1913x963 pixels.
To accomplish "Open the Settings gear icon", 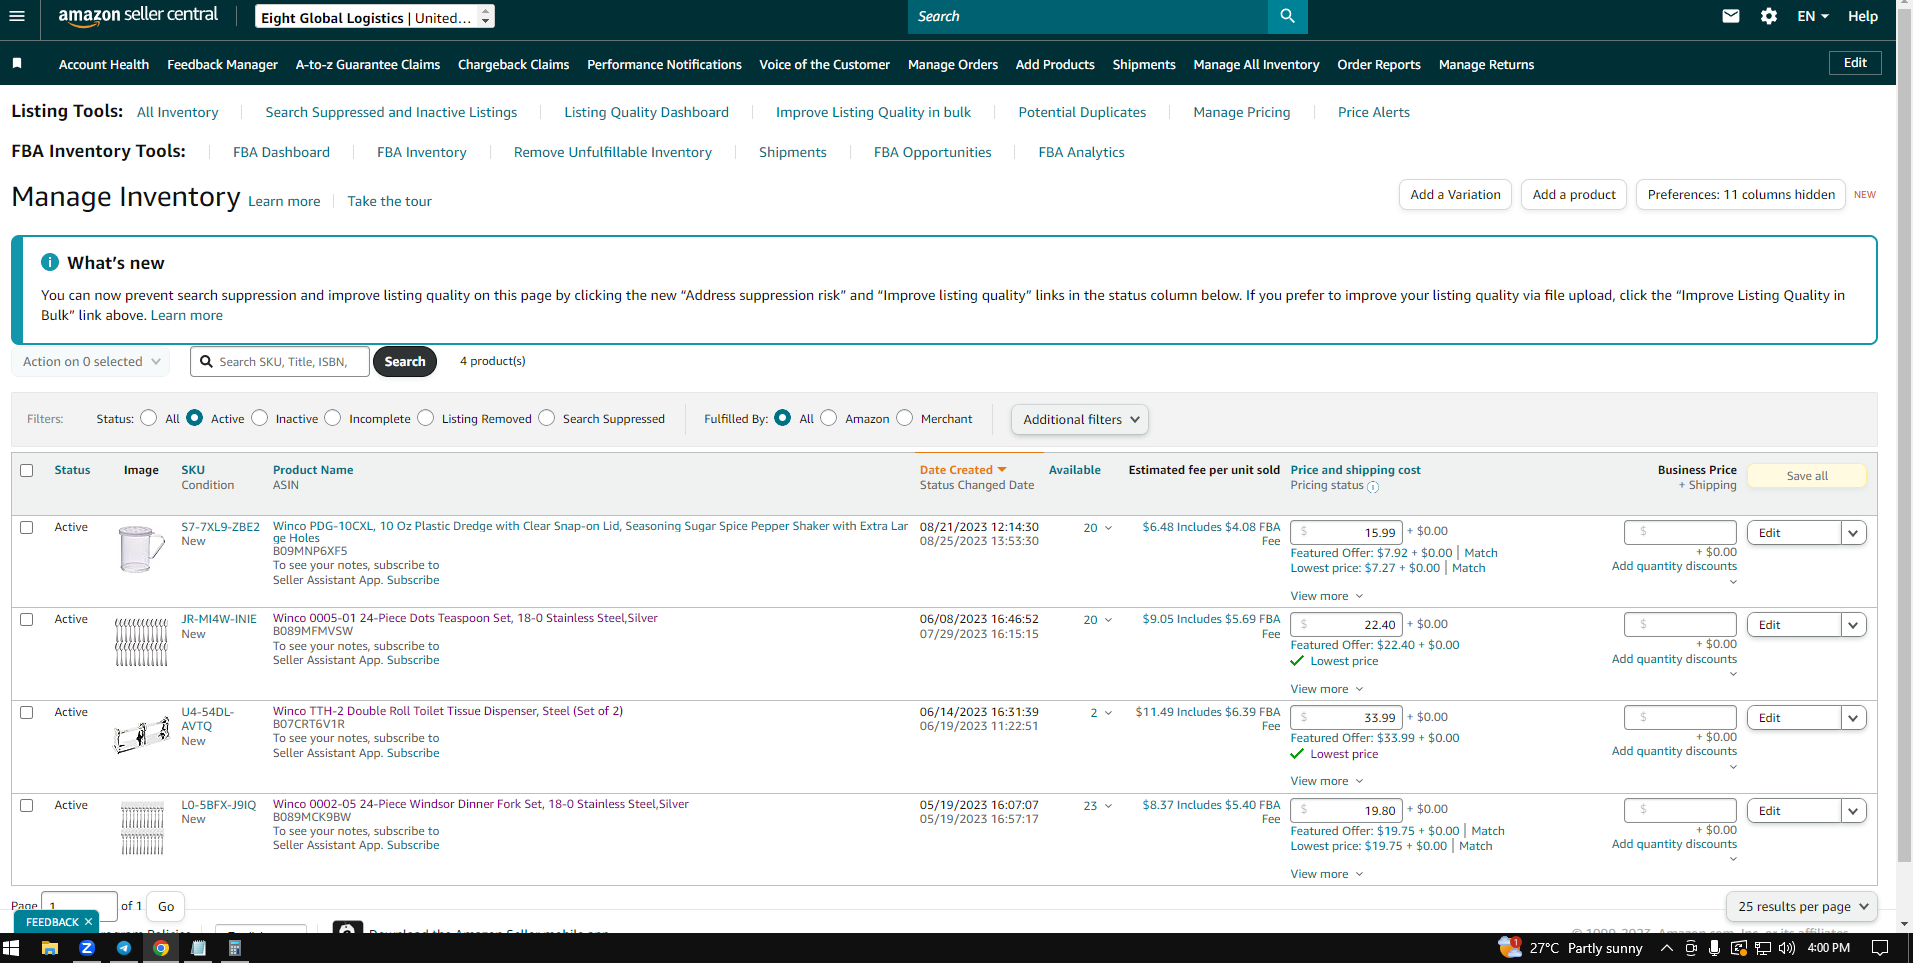I will point(1769,16).
